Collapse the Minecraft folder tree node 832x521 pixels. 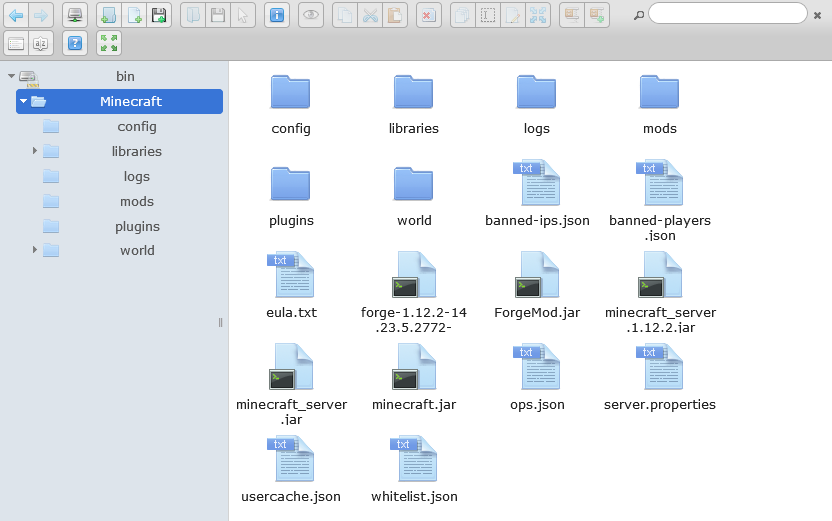pos(23,101)
